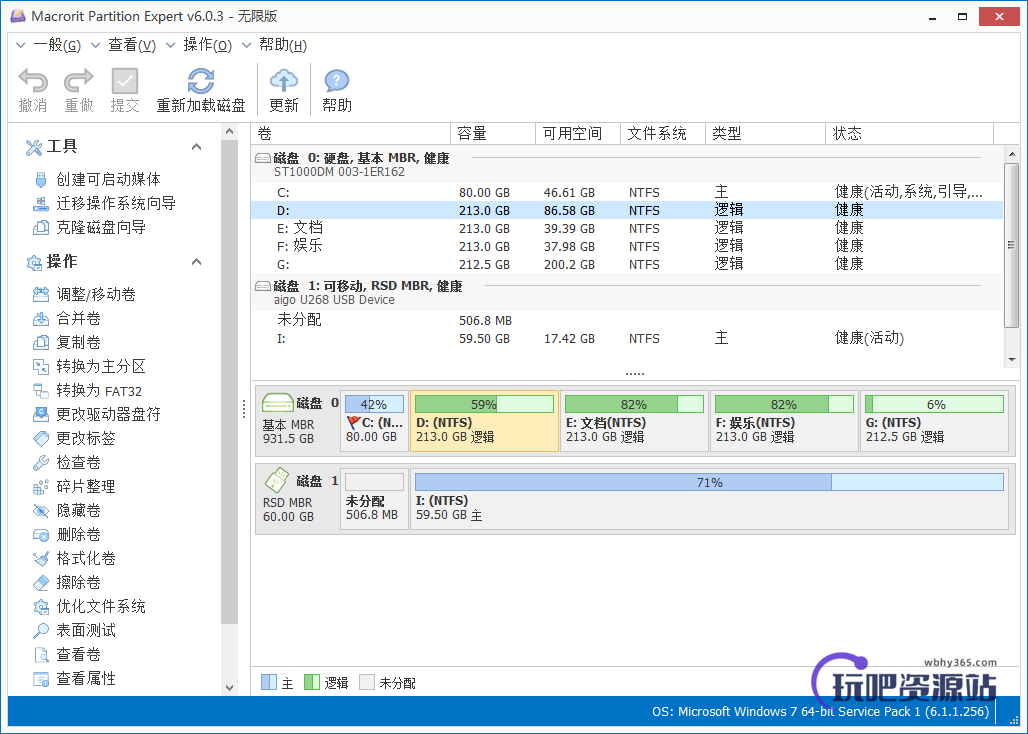Run 表面测试 operation

[x=75, y=630]
